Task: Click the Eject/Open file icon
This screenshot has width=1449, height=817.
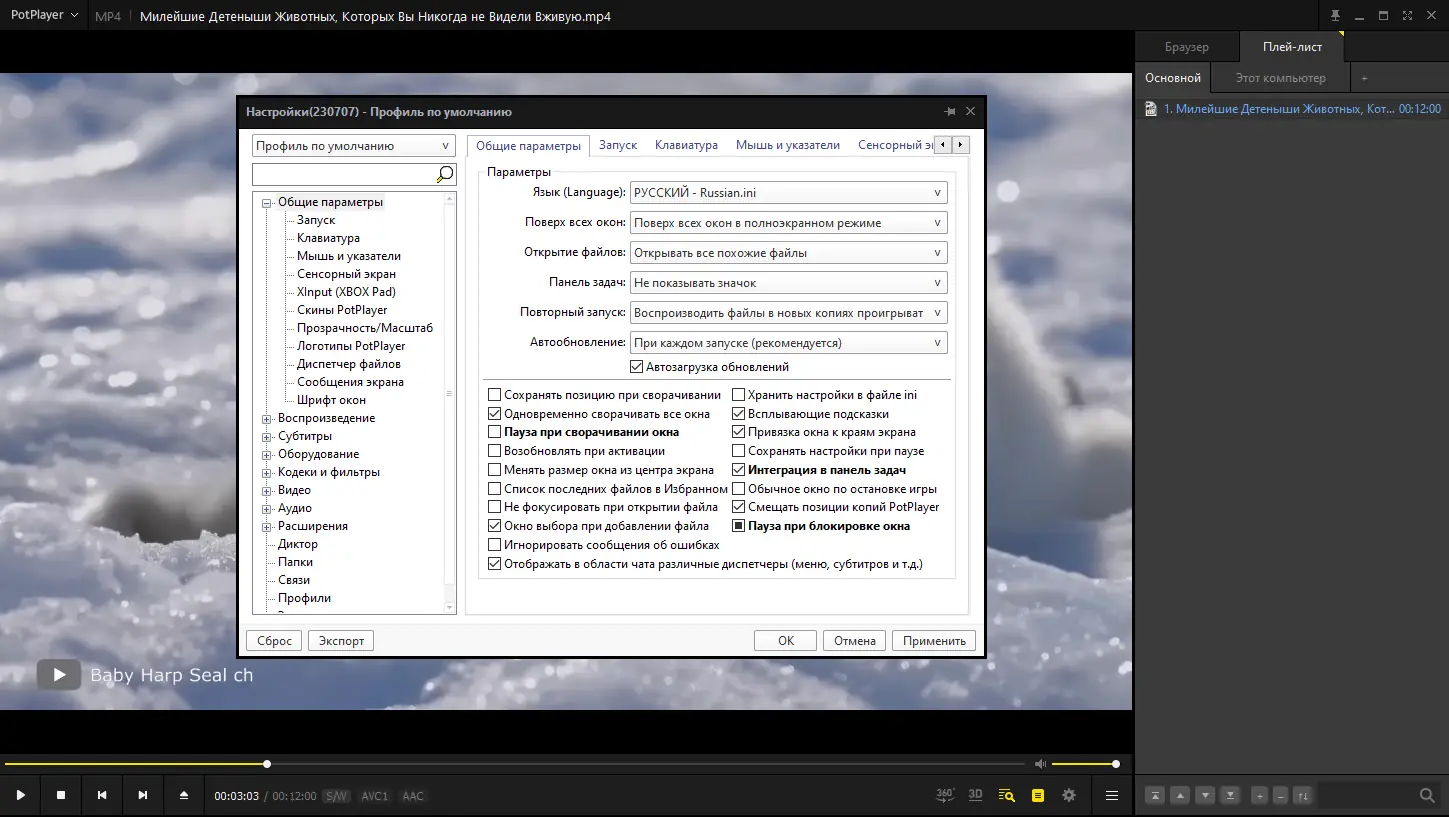Action: (184, 795)
